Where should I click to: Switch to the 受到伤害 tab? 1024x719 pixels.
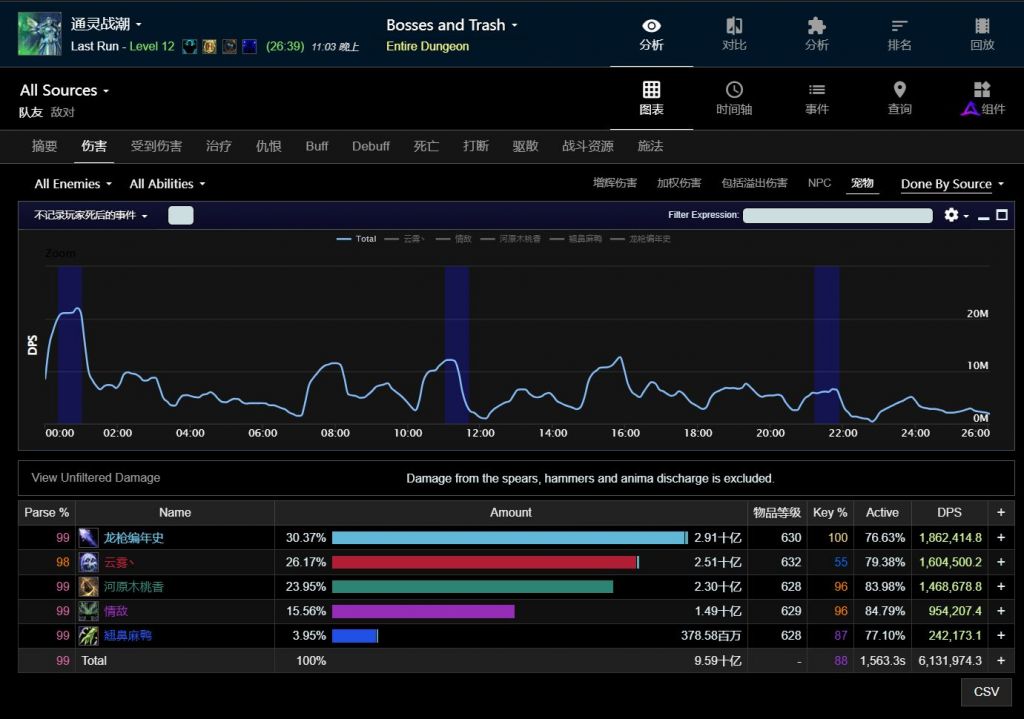coord(156,146)
